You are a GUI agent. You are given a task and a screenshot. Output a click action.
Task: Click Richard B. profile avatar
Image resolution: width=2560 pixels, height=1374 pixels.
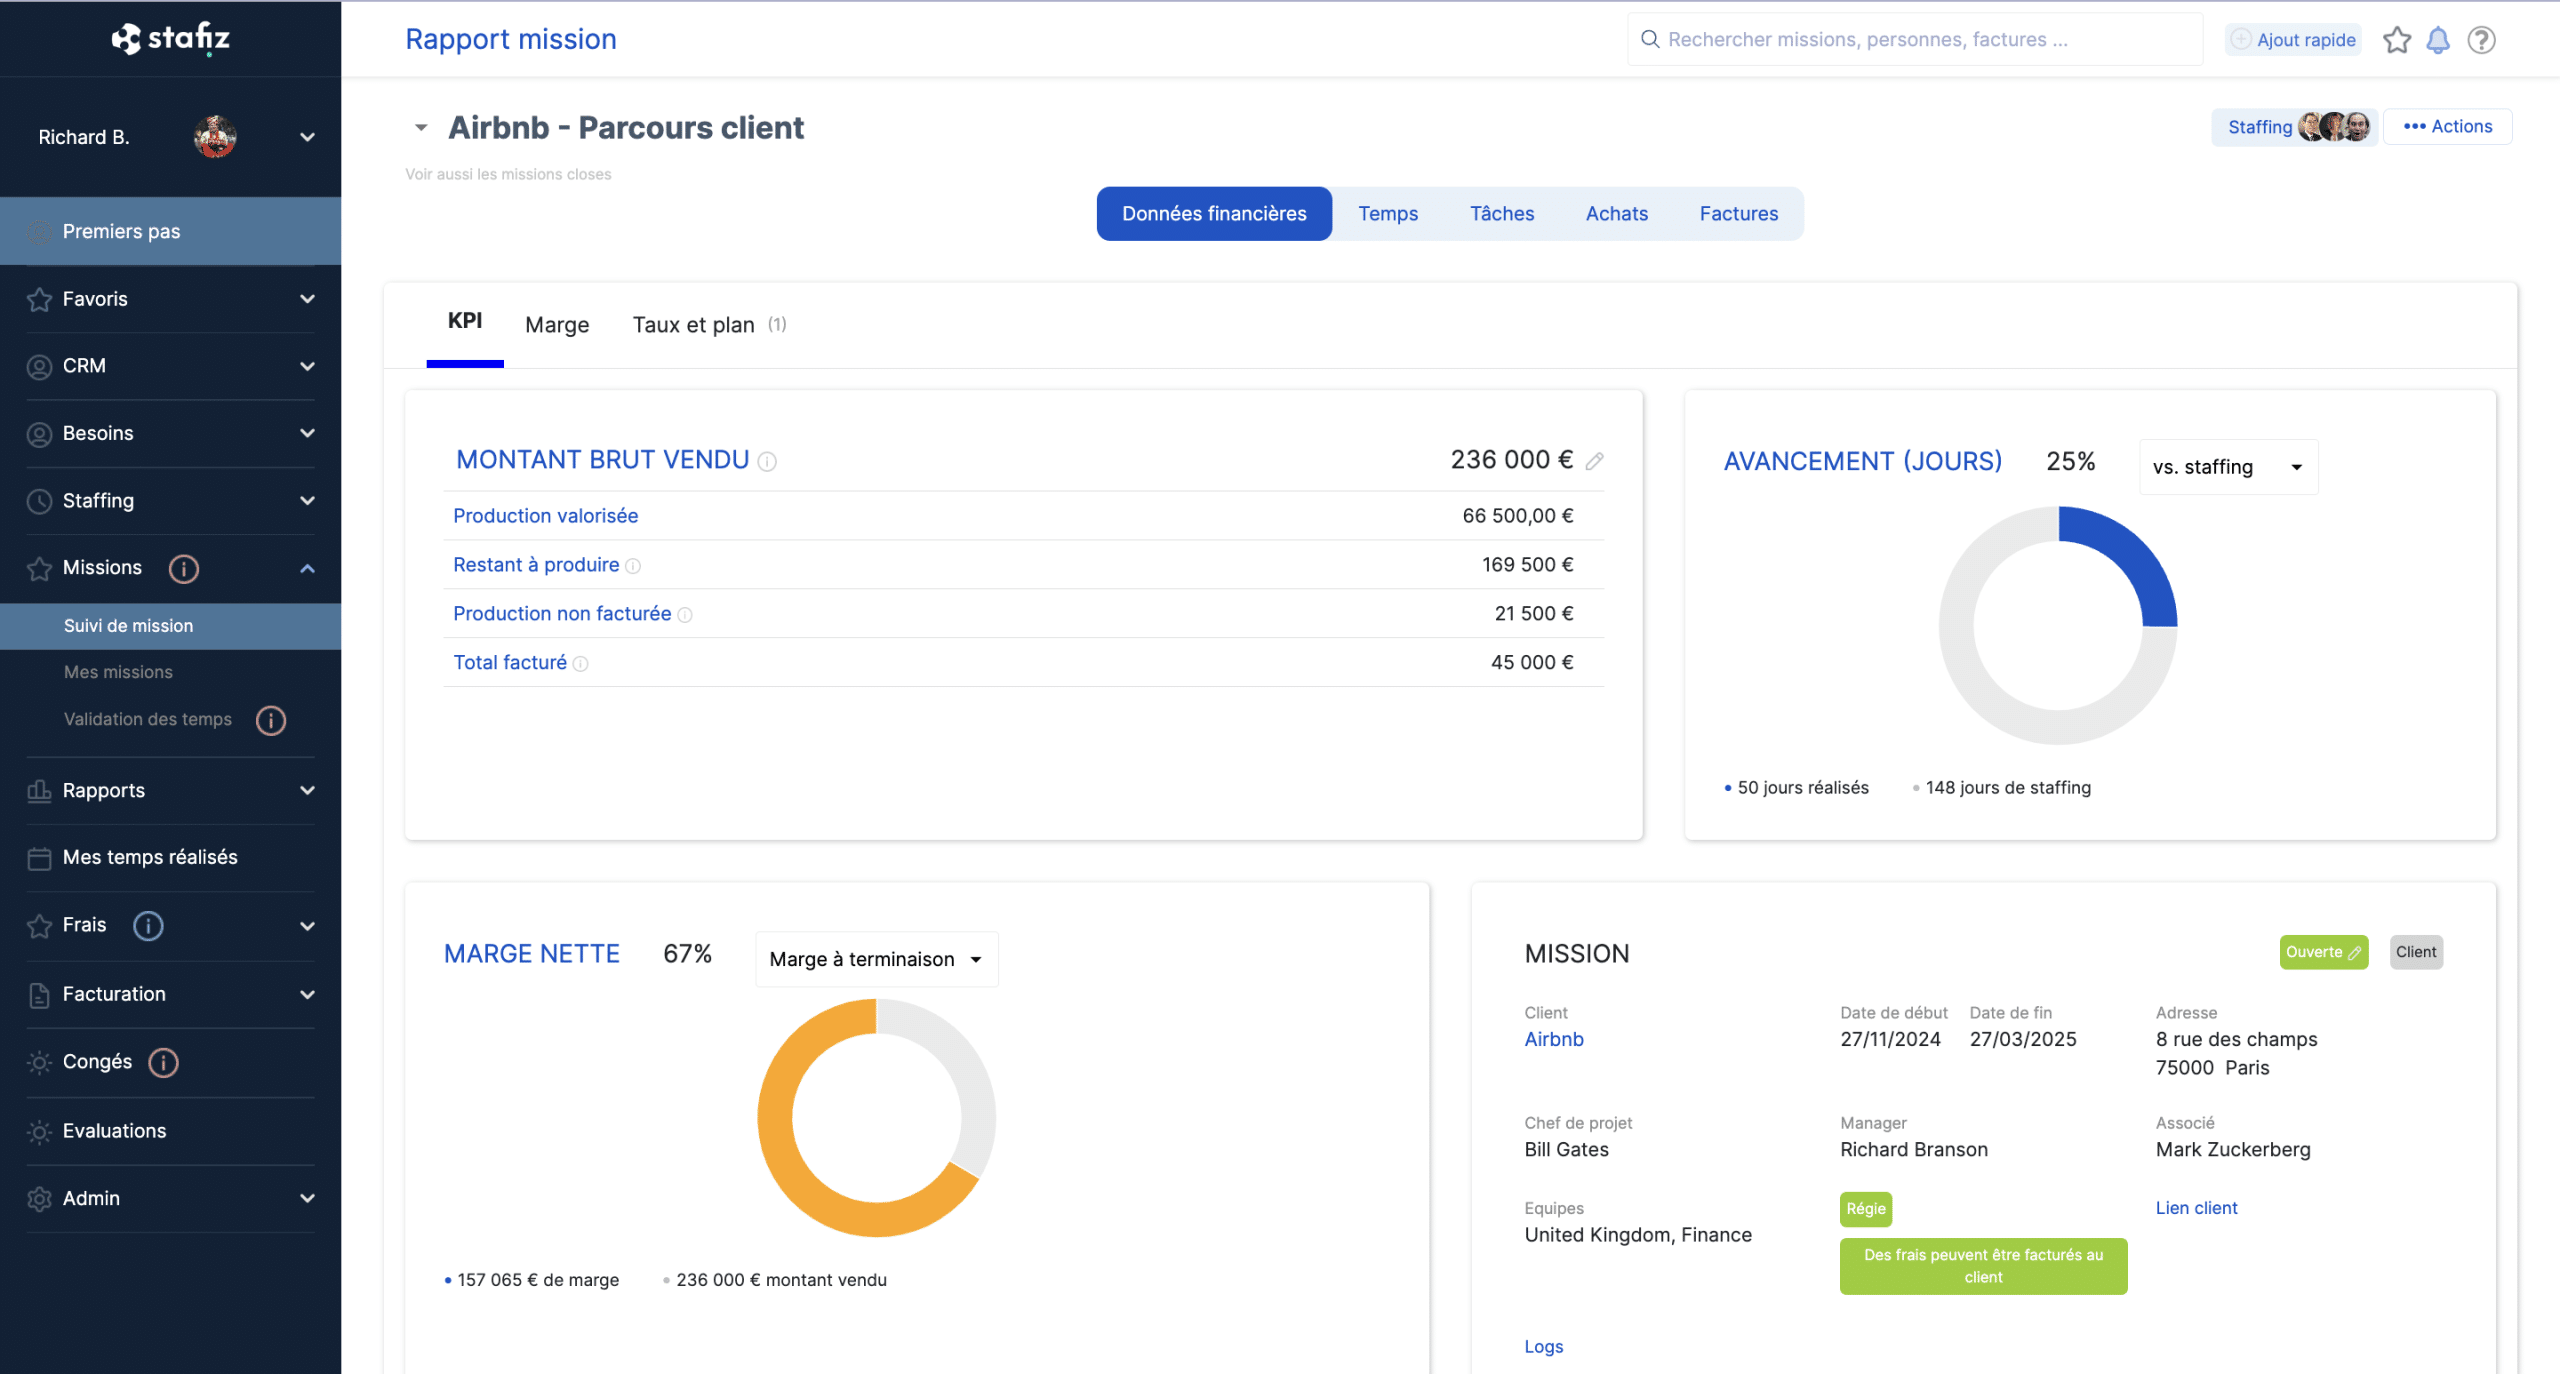[215, 137]
